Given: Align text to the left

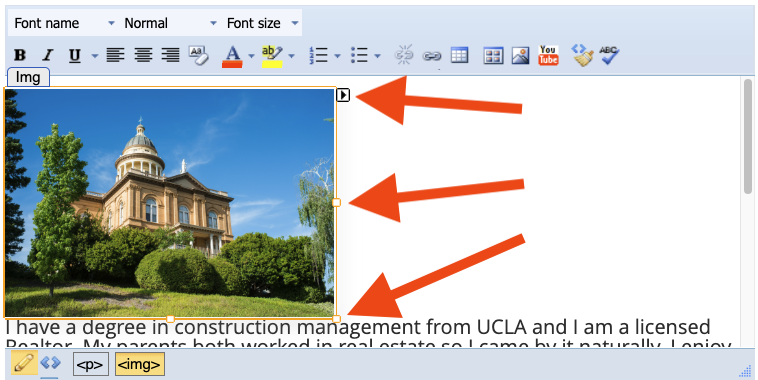Looking at the screenshot, I should pyautogui.click(x=116, y=55).
